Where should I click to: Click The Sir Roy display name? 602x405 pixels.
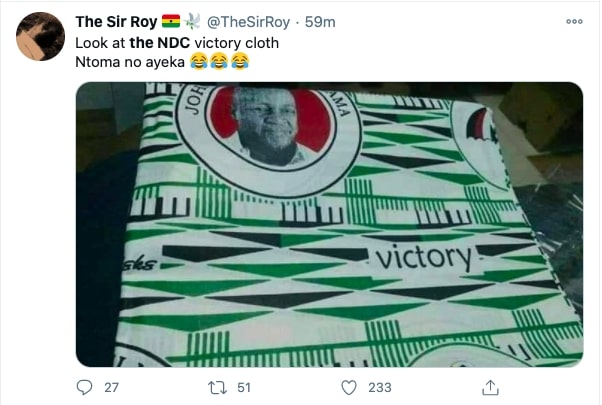pos(116,22)
